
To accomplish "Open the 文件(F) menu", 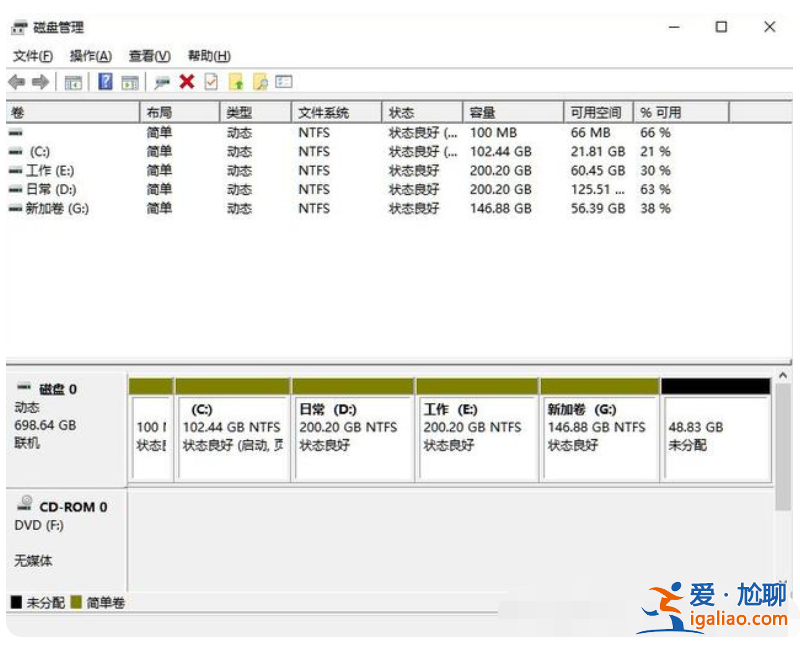I will [x=33, y=56].
